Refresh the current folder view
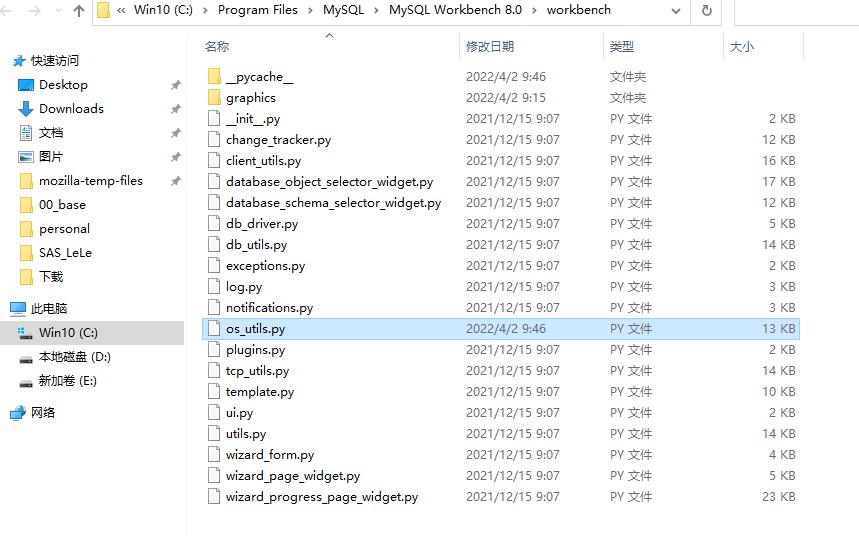 click(706, 10)
